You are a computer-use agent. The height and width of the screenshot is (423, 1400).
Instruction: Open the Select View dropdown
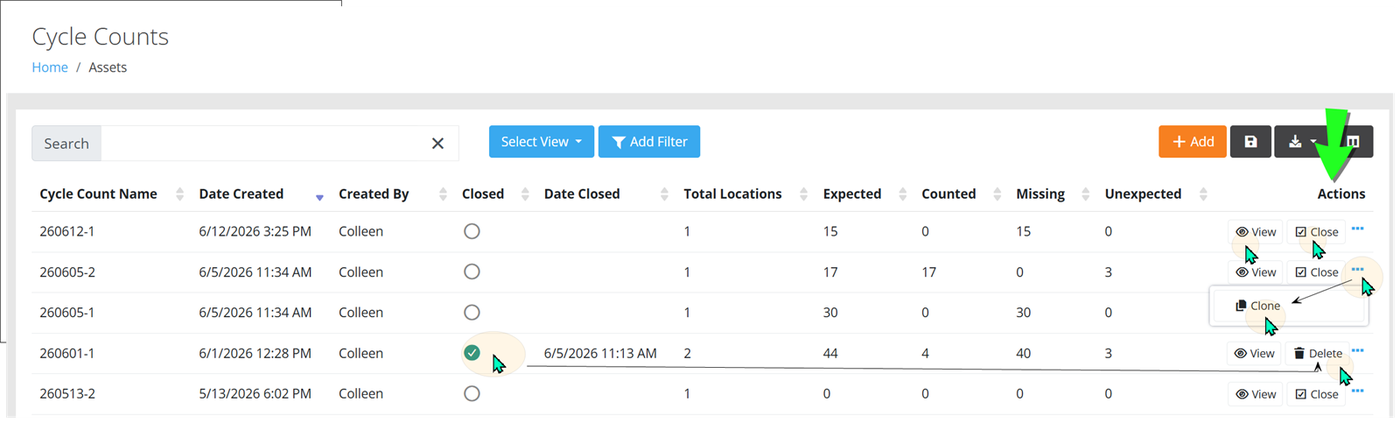pos(541,142)
